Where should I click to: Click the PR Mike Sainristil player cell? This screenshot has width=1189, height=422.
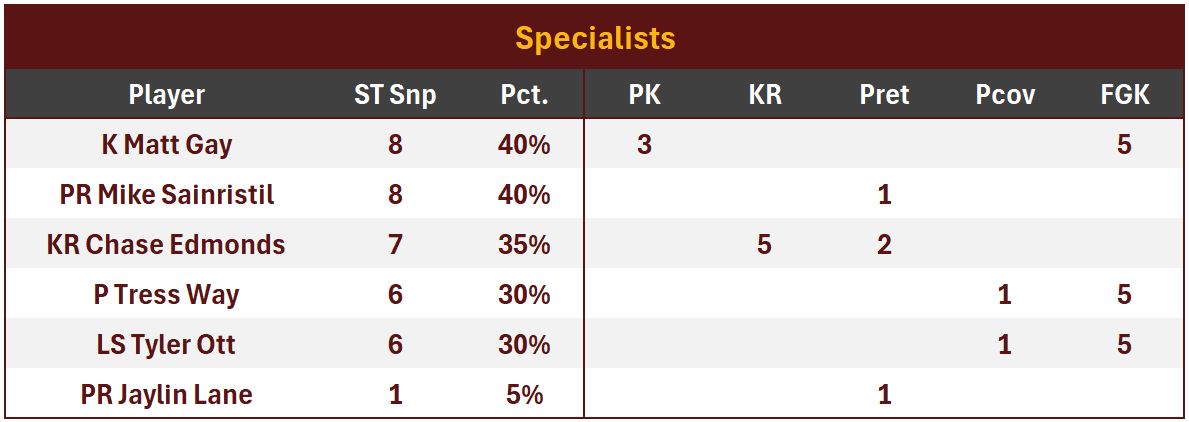[167, 195]
